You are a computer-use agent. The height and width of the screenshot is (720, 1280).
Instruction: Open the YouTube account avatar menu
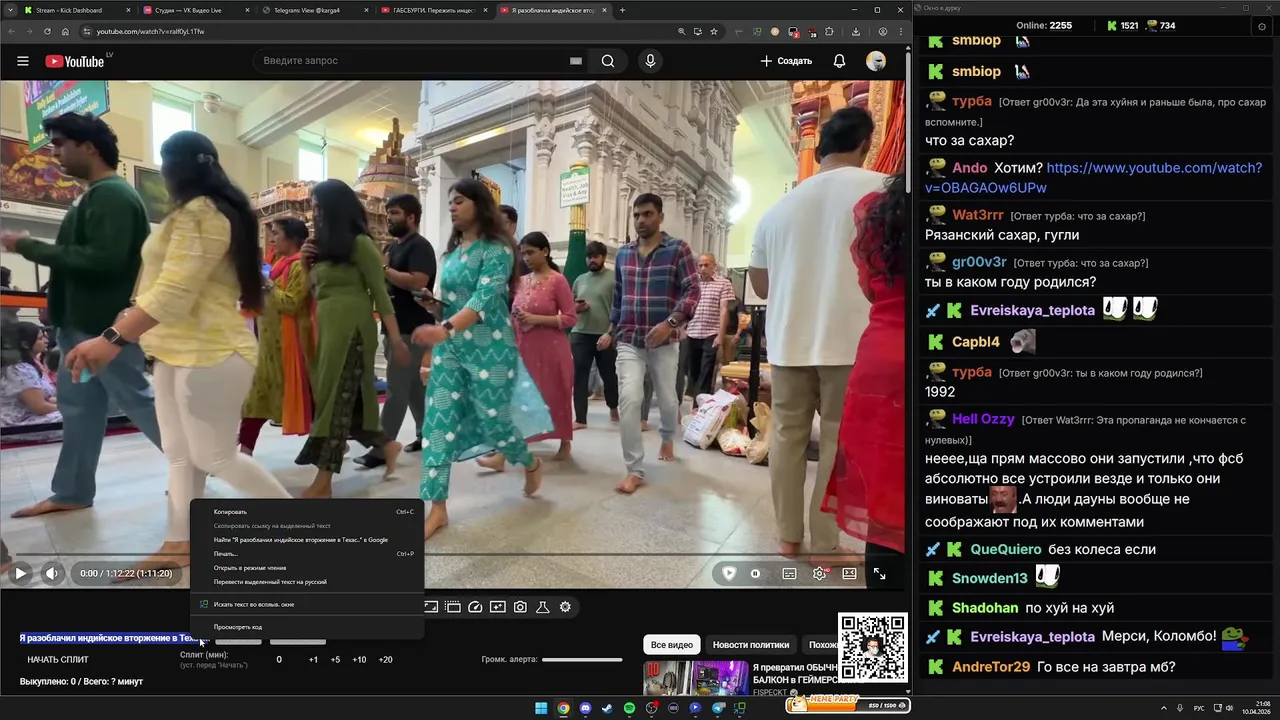click(x=876, y=61)
